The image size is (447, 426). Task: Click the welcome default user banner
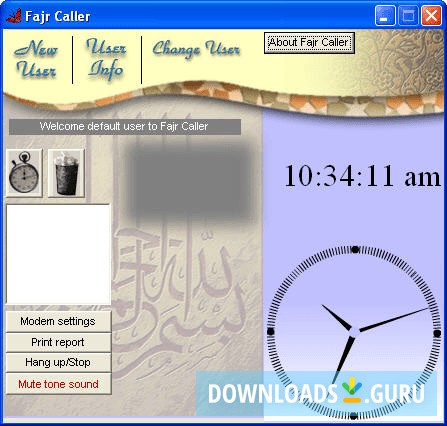coord(125,127)
